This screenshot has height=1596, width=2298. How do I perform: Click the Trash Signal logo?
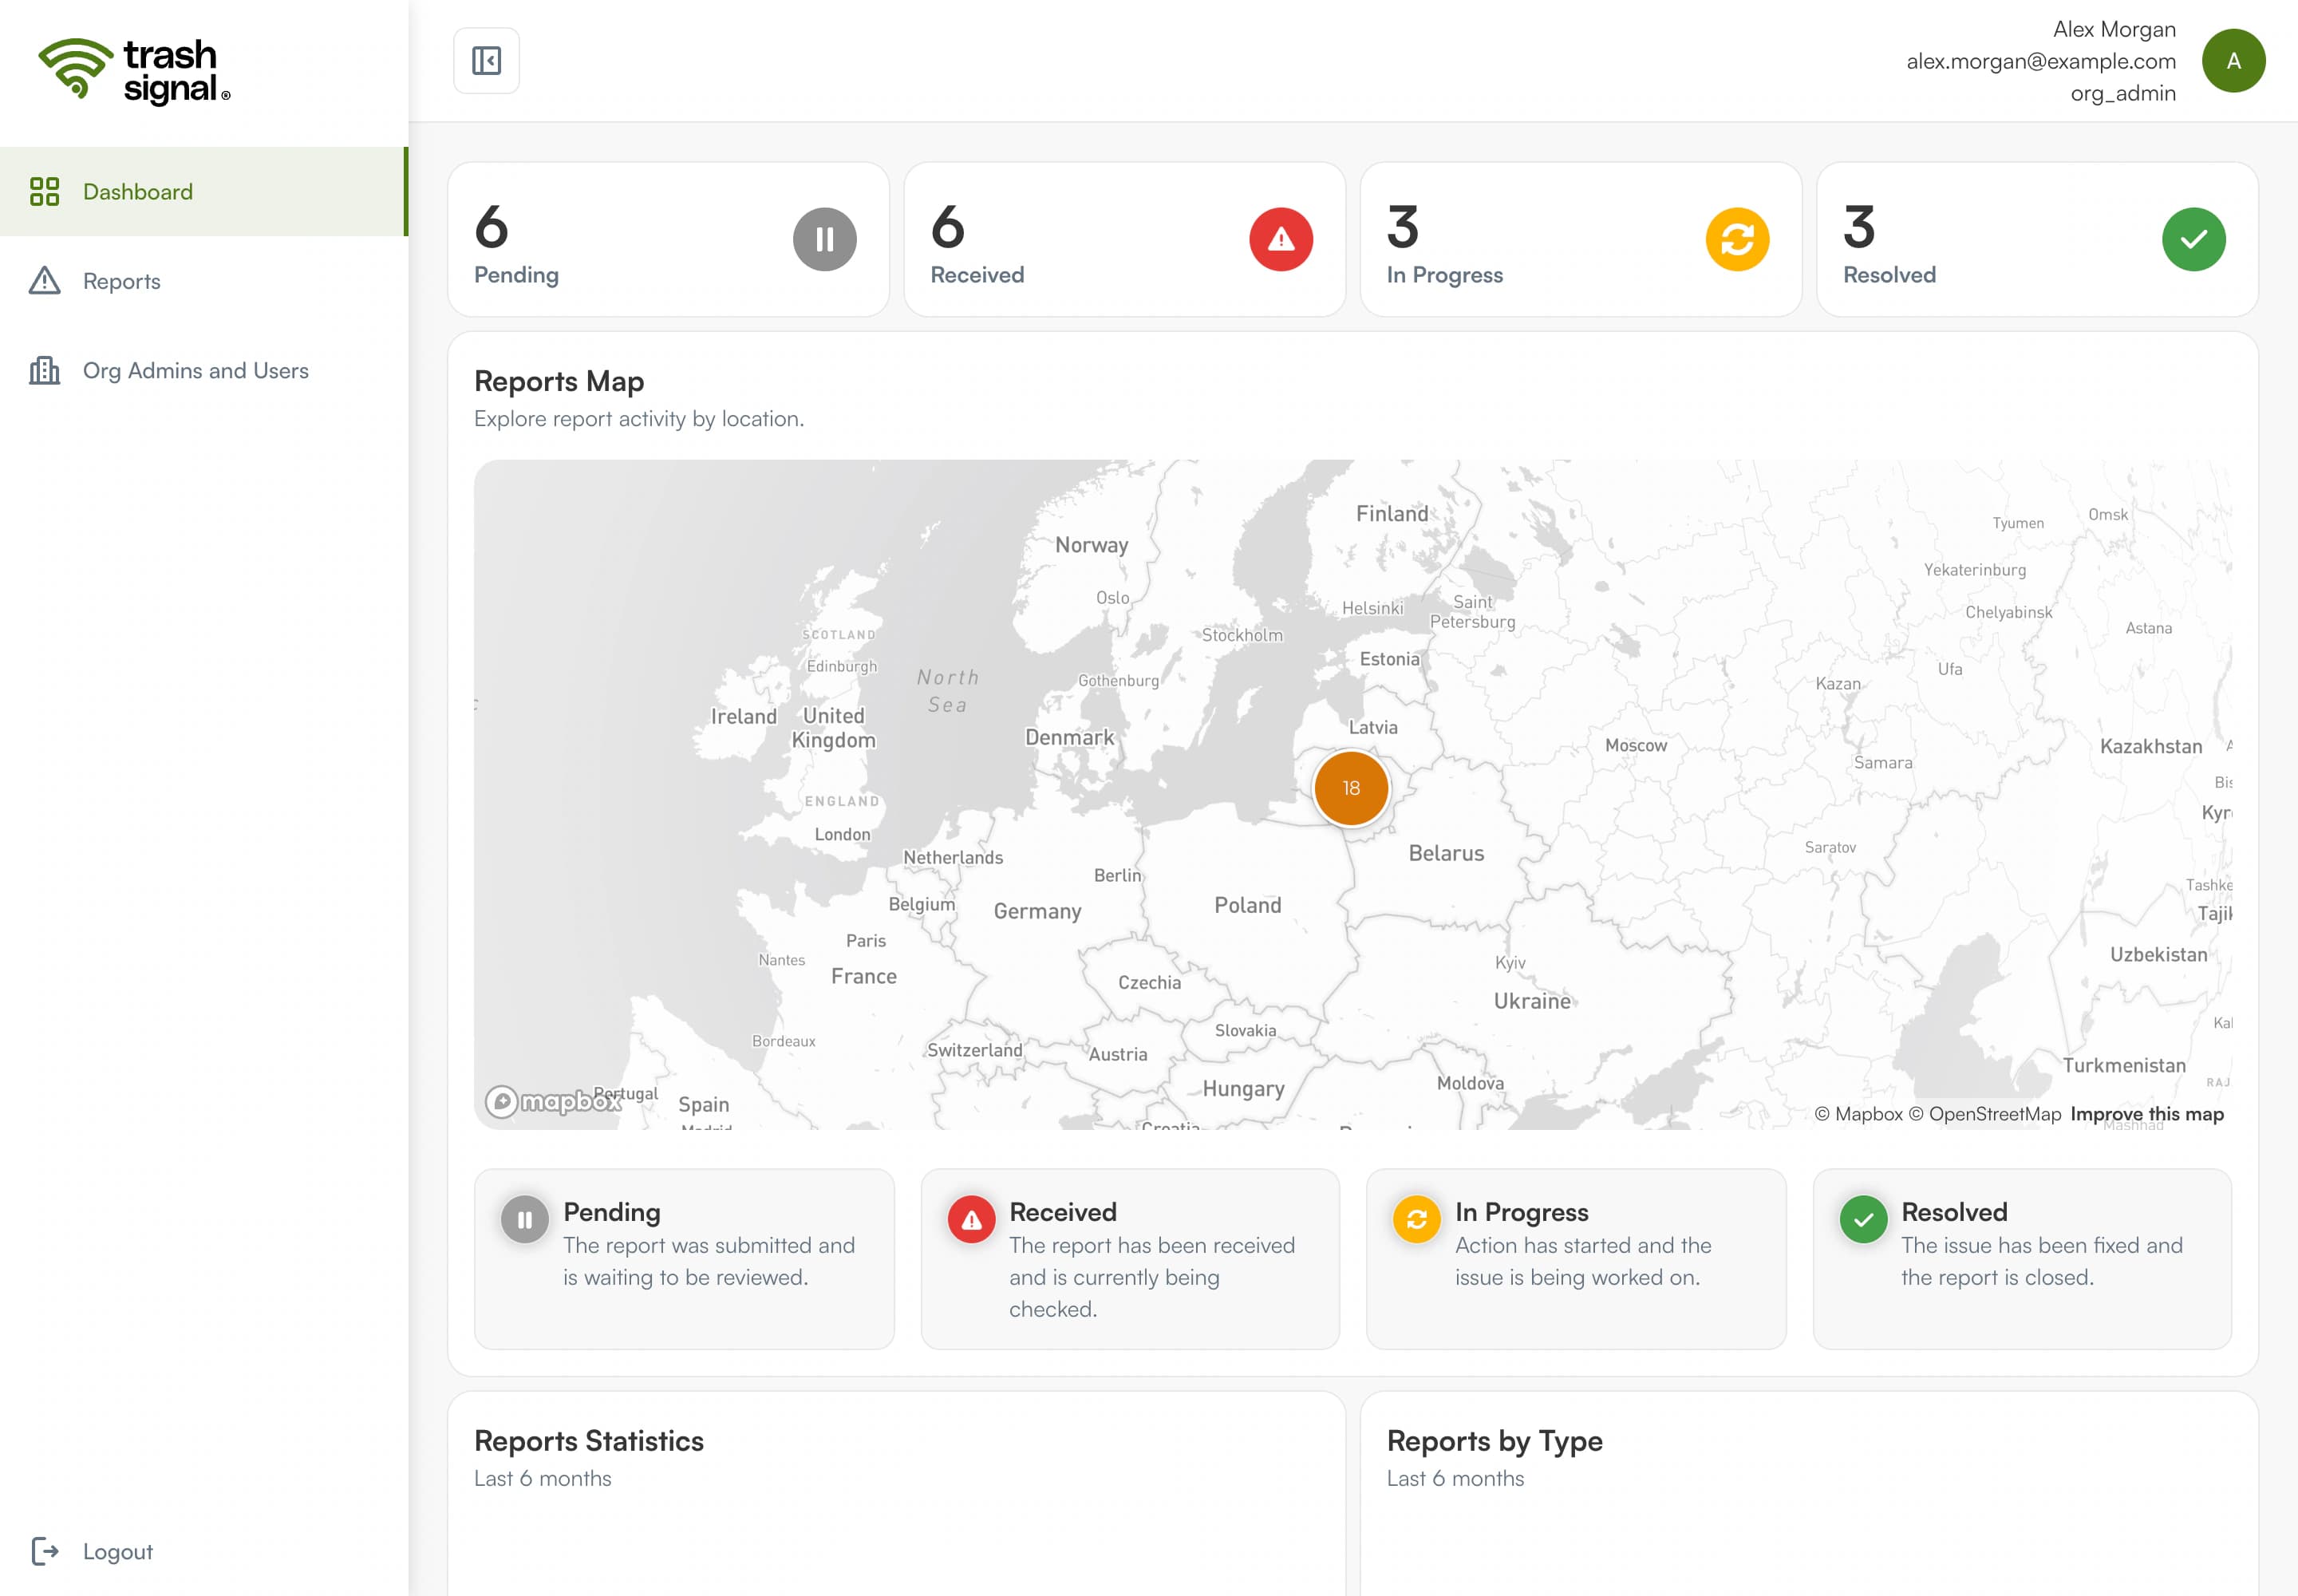pos(135,71)
